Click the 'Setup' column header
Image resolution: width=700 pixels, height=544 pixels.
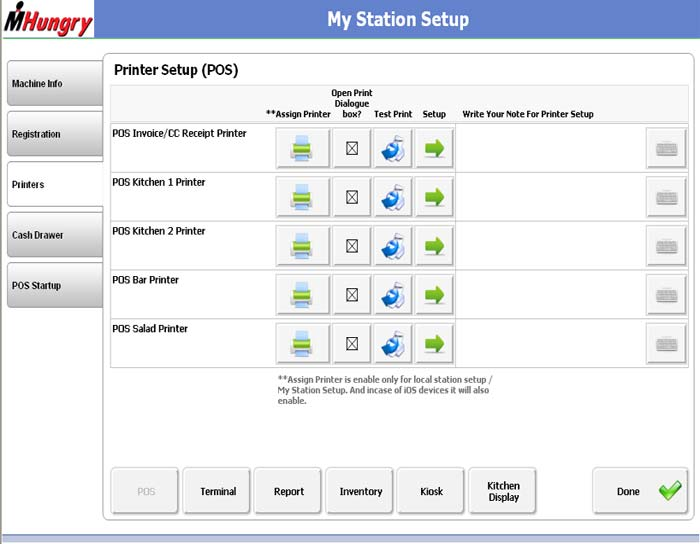434,114
